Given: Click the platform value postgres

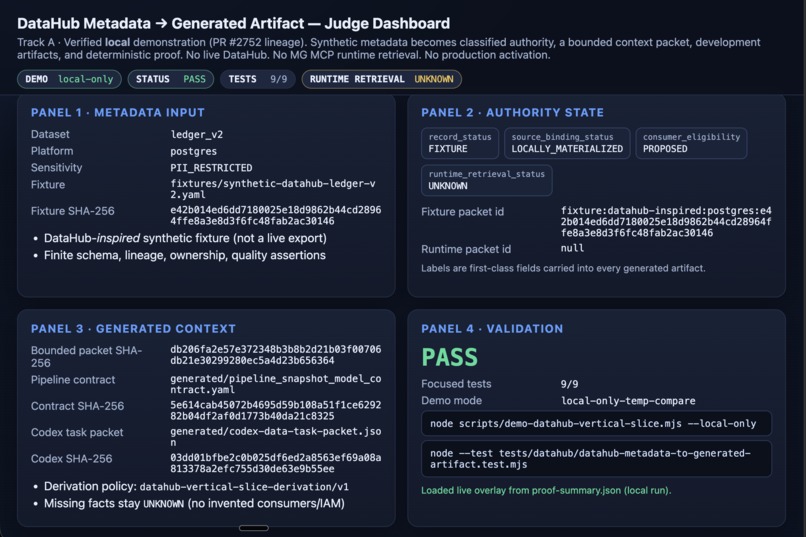Looking at the screenshot, I should (193, 152).
